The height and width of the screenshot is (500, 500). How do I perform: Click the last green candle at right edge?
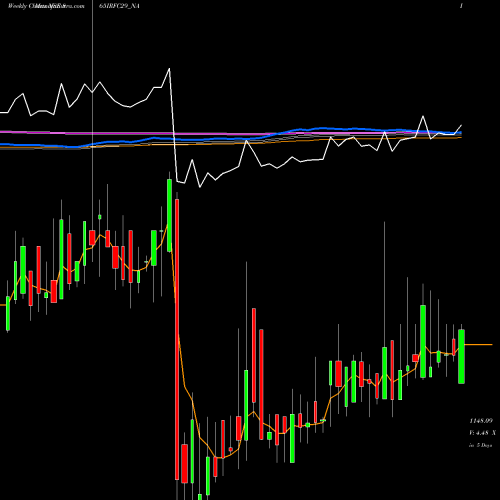tap(461, 356)
